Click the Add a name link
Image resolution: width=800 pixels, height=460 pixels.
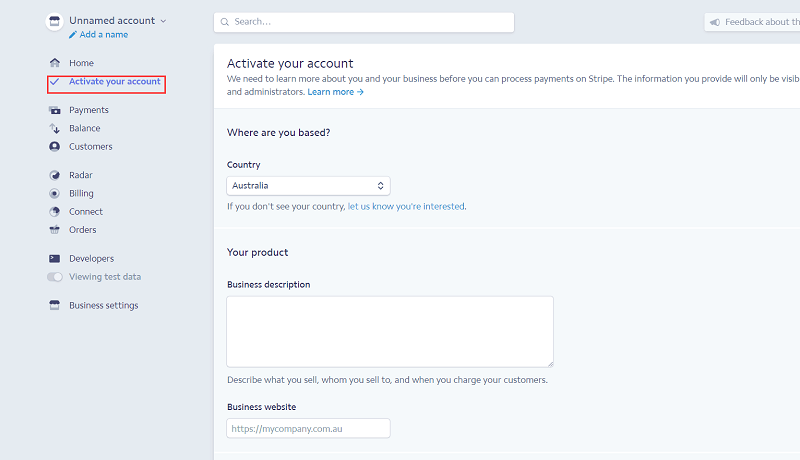(x=103, y=35)
